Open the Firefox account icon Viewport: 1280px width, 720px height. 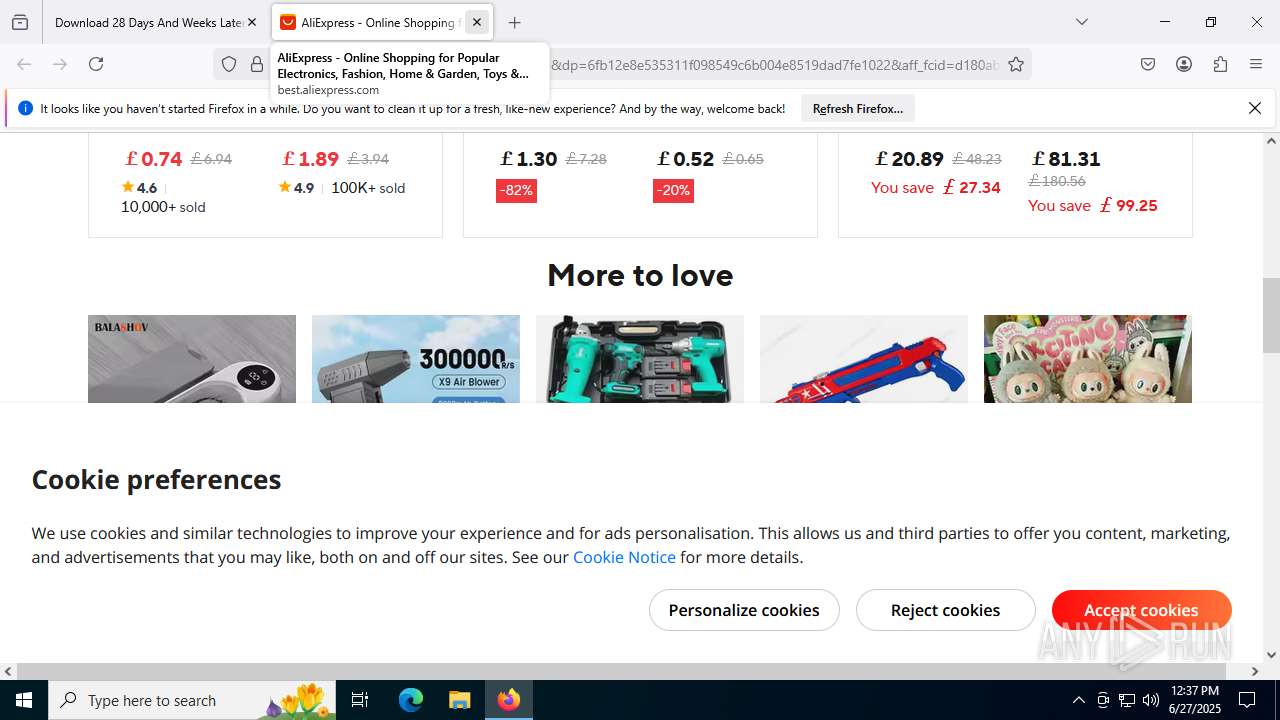[1184, 64]
